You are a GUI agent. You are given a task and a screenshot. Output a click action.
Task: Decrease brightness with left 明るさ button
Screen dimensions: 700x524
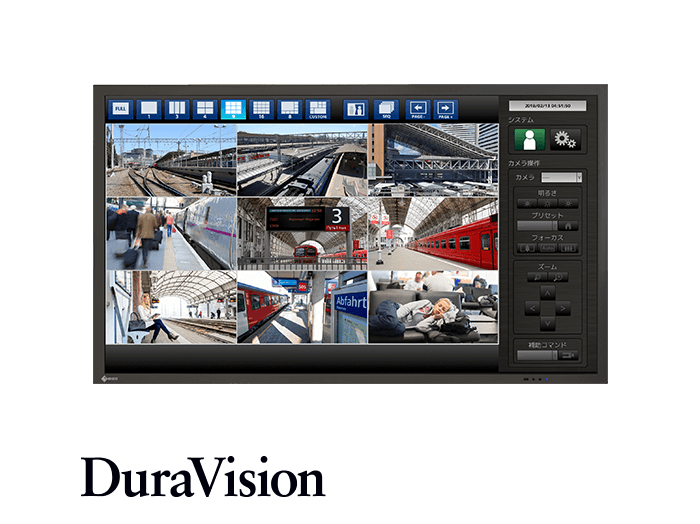[527, 204]
